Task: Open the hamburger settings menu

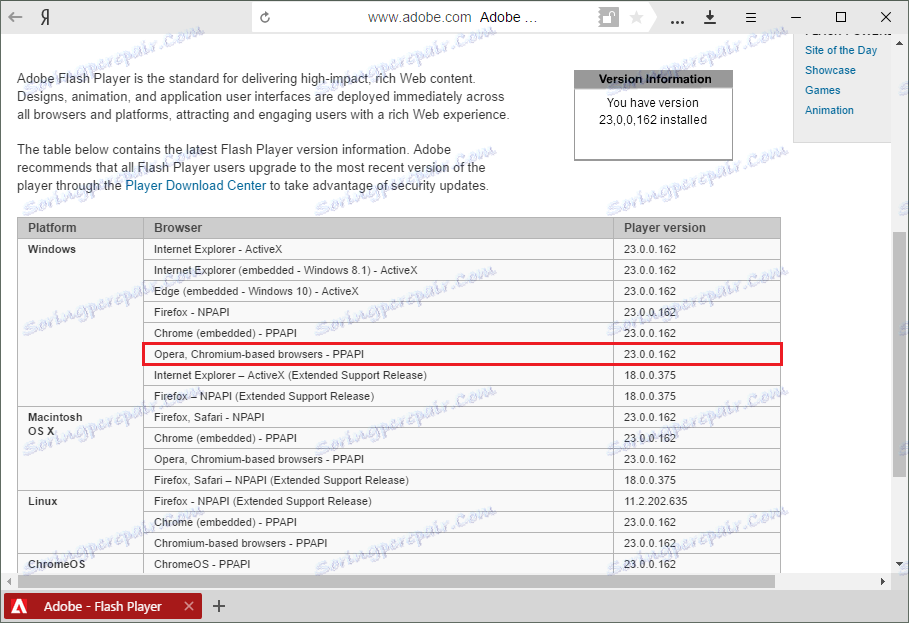Action: tap(751, 17)
